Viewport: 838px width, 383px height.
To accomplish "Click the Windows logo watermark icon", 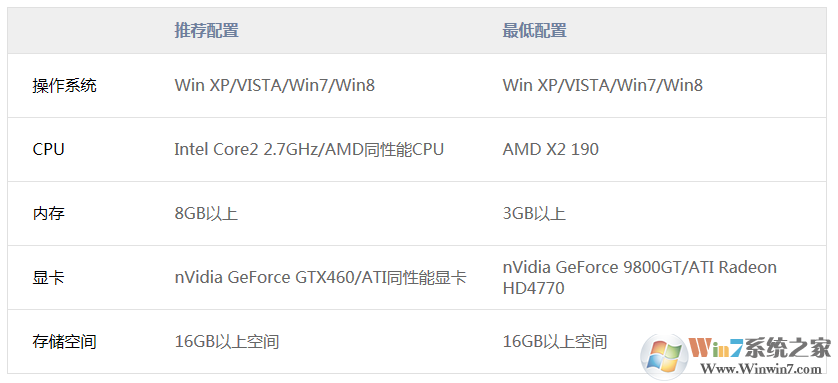I will [x=665, y=355].
